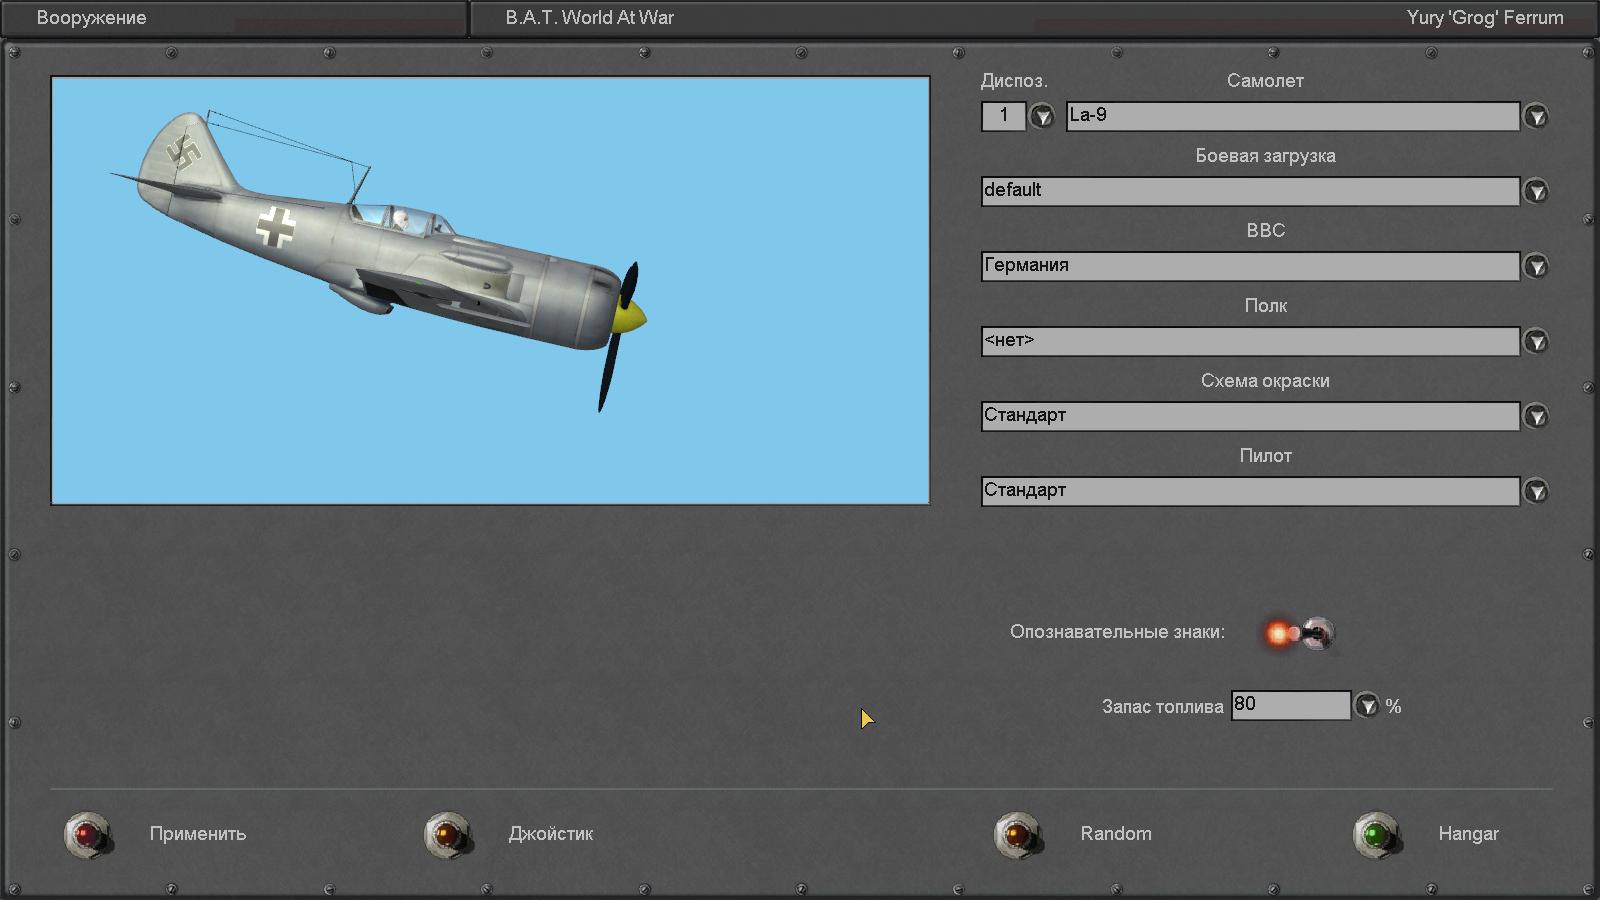Click the Применить label to apply settings

(197, 834)
